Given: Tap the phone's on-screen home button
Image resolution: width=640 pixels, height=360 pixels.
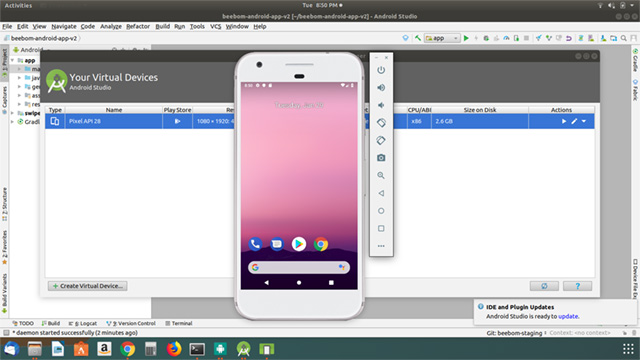Looking at the screenshot, I should (299, 282).
